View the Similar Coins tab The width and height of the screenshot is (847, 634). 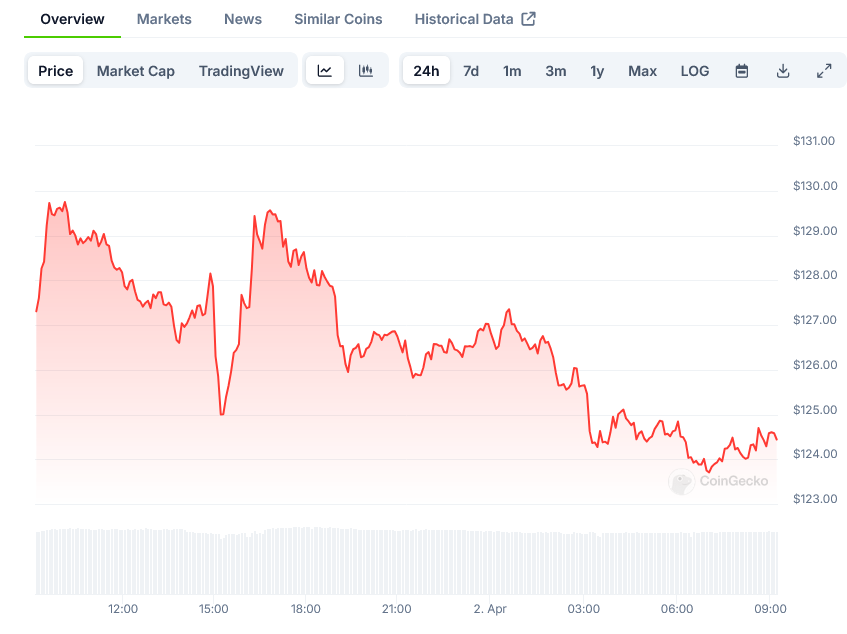pyautogui.click(x=337, y=18)
